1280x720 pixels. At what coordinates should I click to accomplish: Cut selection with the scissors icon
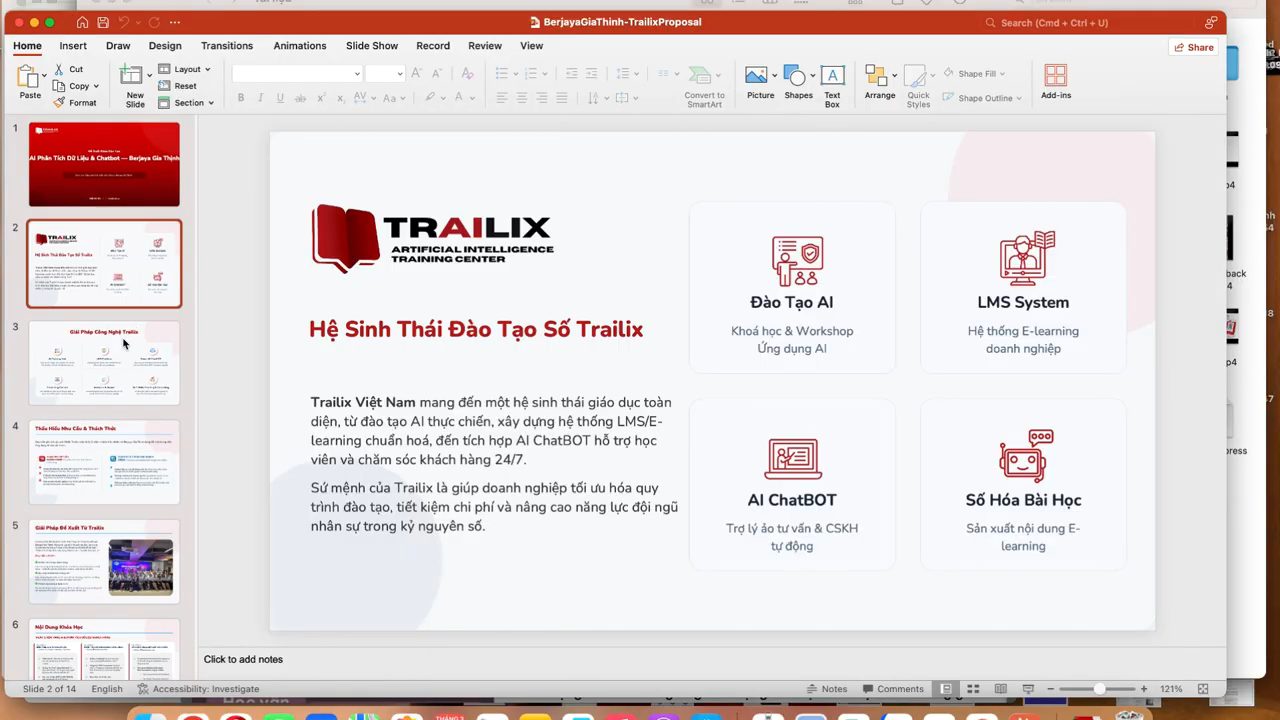tap(59, 69)
